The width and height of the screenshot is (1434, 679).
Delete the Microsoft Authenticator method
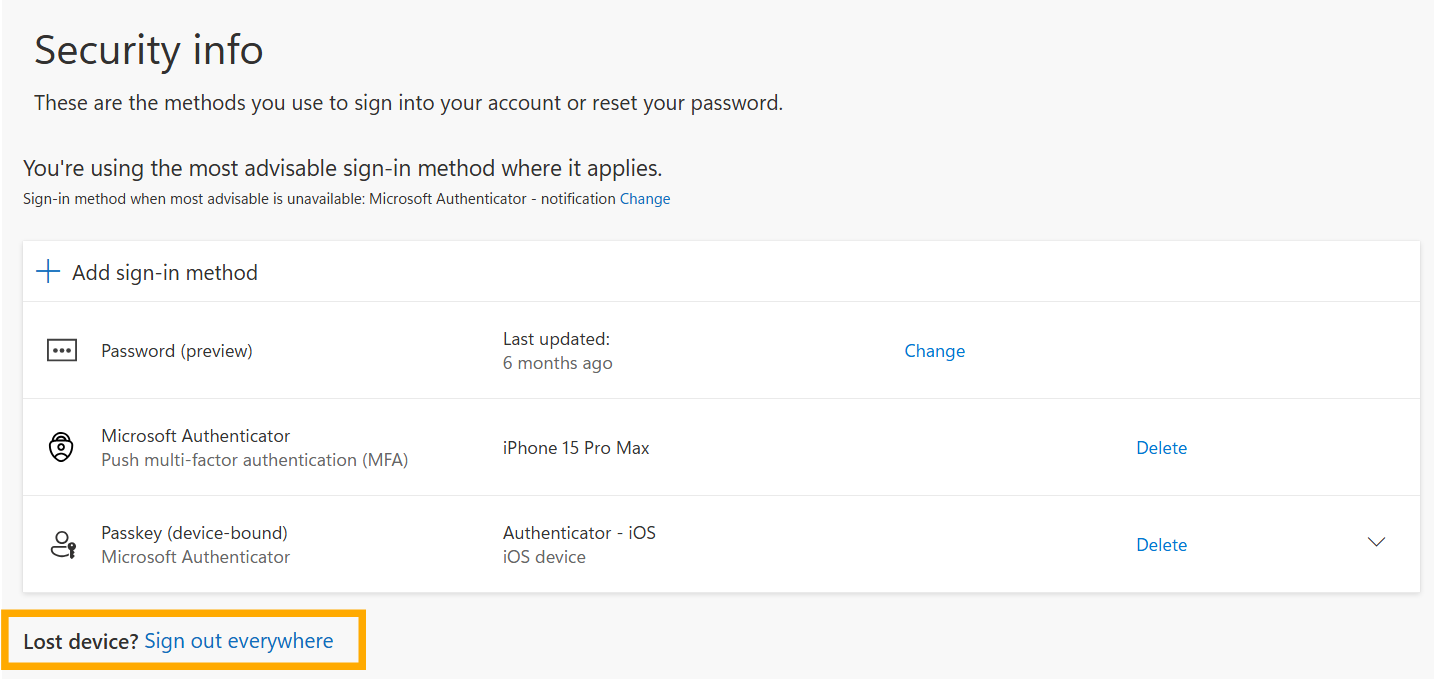(1161, 448)
